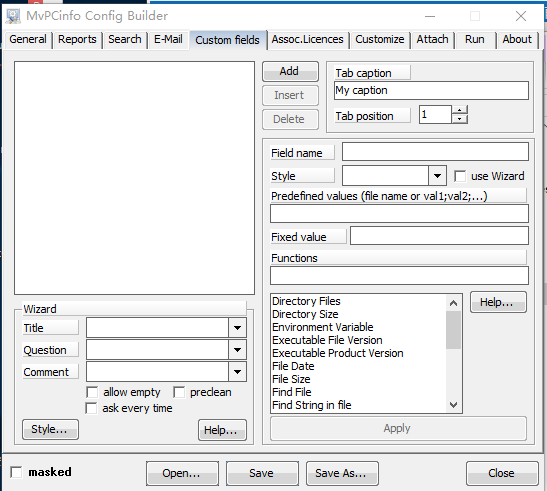Click the Open... button
The width and height of the screenshot is (547, 491).
(182, 474)
